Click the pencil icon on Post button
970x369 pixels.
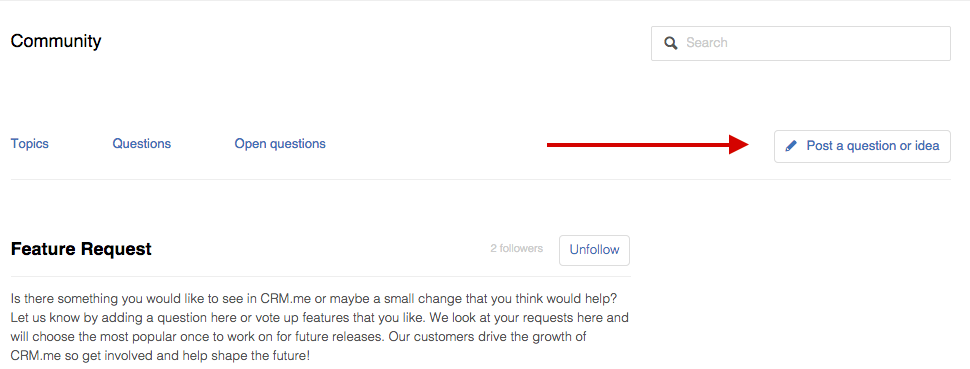(791, 146)
